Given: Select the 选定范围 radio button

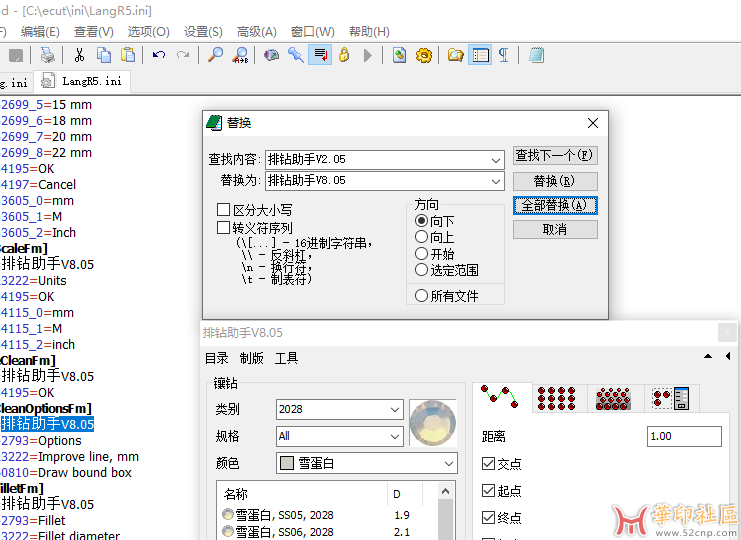Looking at the screenshot, I should pos(421,270).
